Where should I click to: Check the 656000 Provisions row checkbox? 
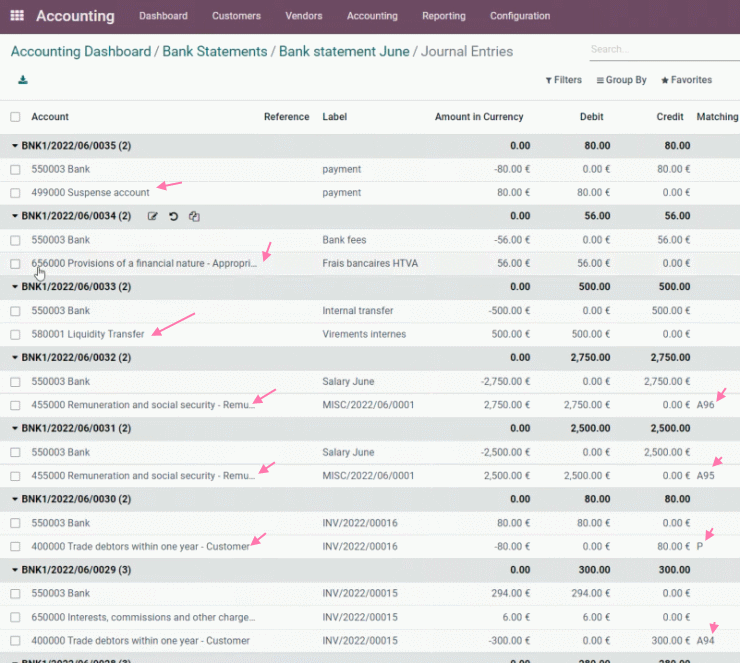point(15,263)
